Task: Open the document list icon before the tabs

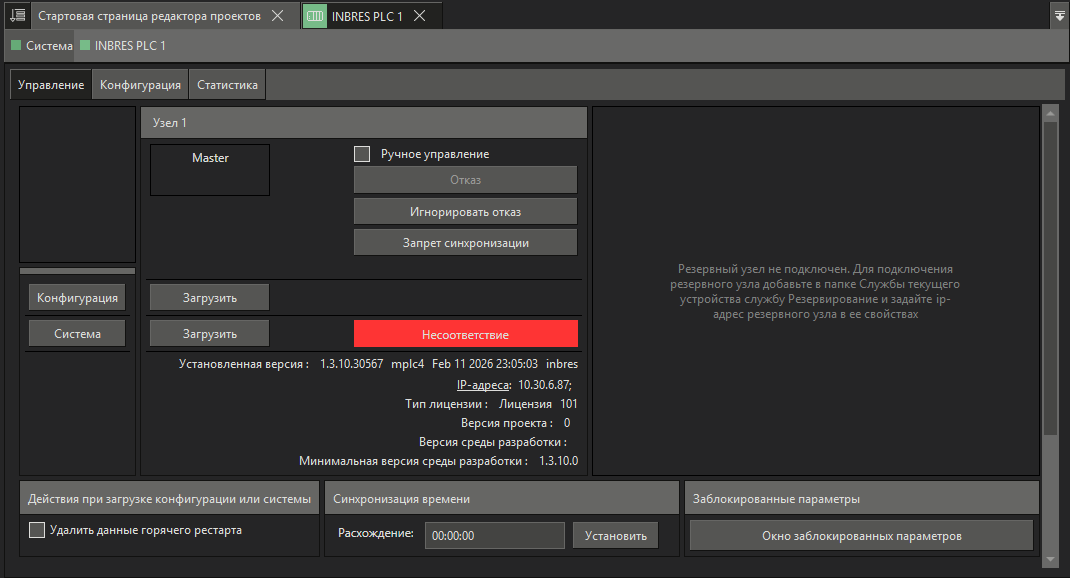Action: click(x=18, y=15)
